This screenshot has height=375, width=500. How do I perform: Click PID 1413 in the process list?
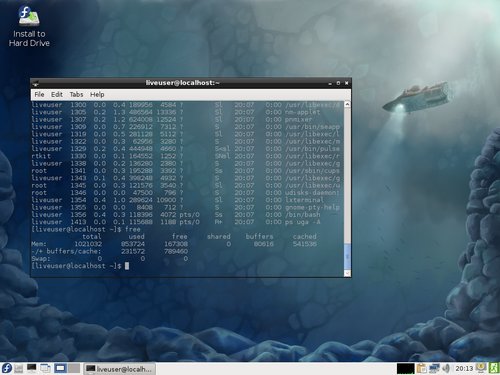tap(78, 222)
